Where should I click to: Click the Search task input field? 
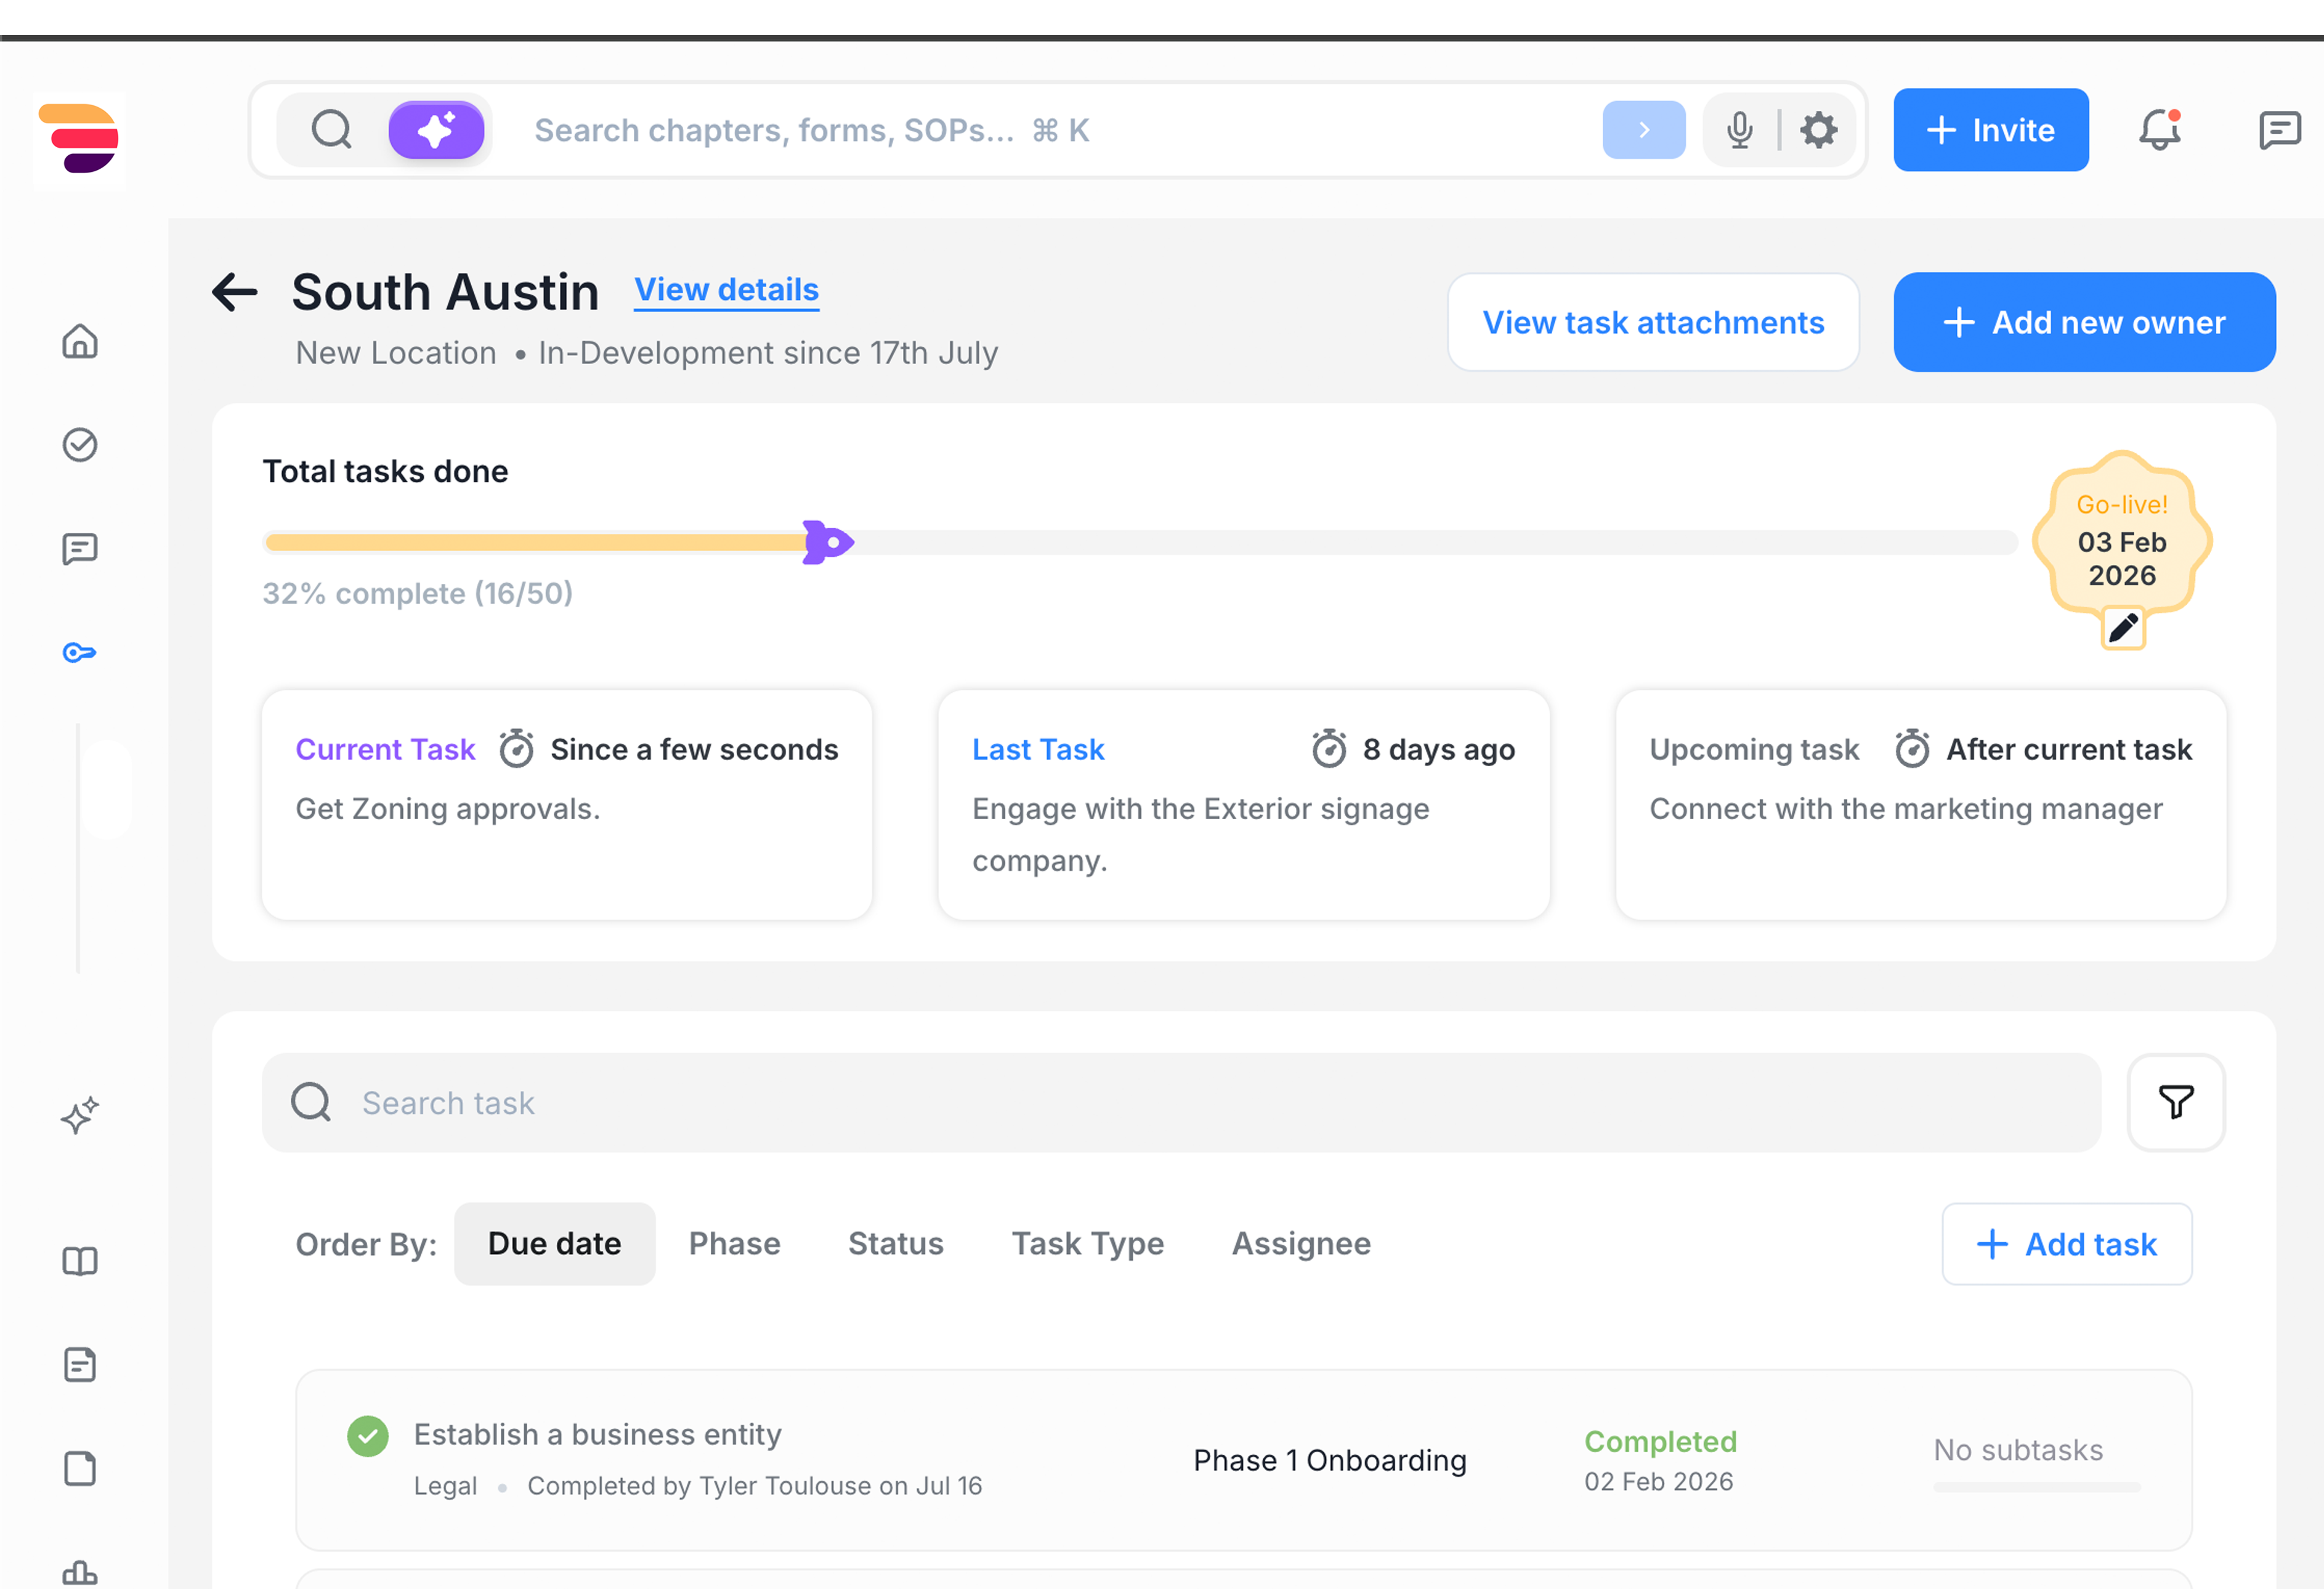coord(1180,1102)
